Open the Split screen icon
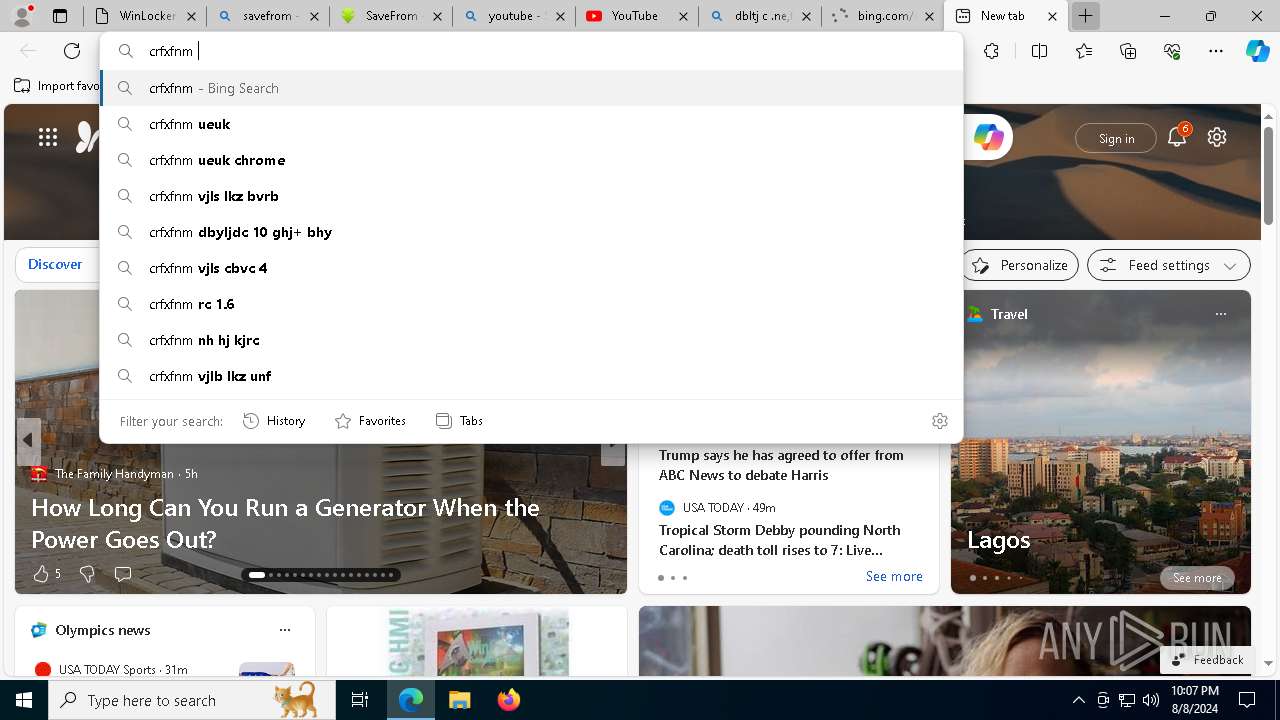The height and width of the screenshot is (720, 1280). coord(1039,51)
